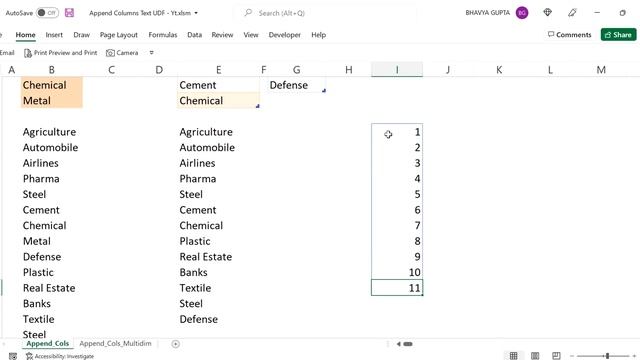Image resolution: width=640 pixels, height=360 pixels.
Task: Select Pharma in column B
Action: (52, 179)
